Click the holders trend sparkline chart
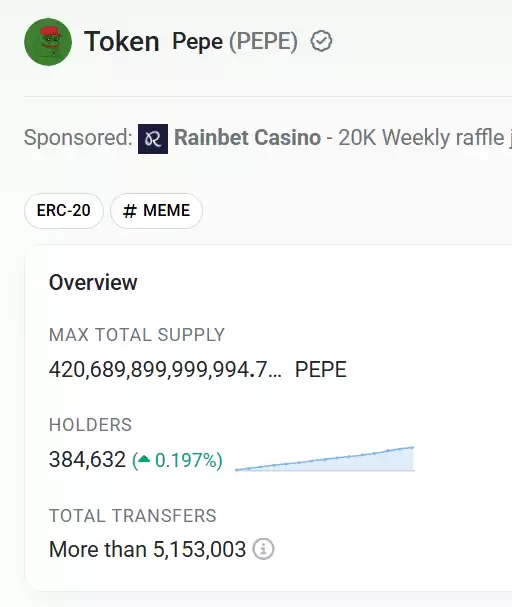Viewport: 512px width, 607px height. tap(325, 459)
